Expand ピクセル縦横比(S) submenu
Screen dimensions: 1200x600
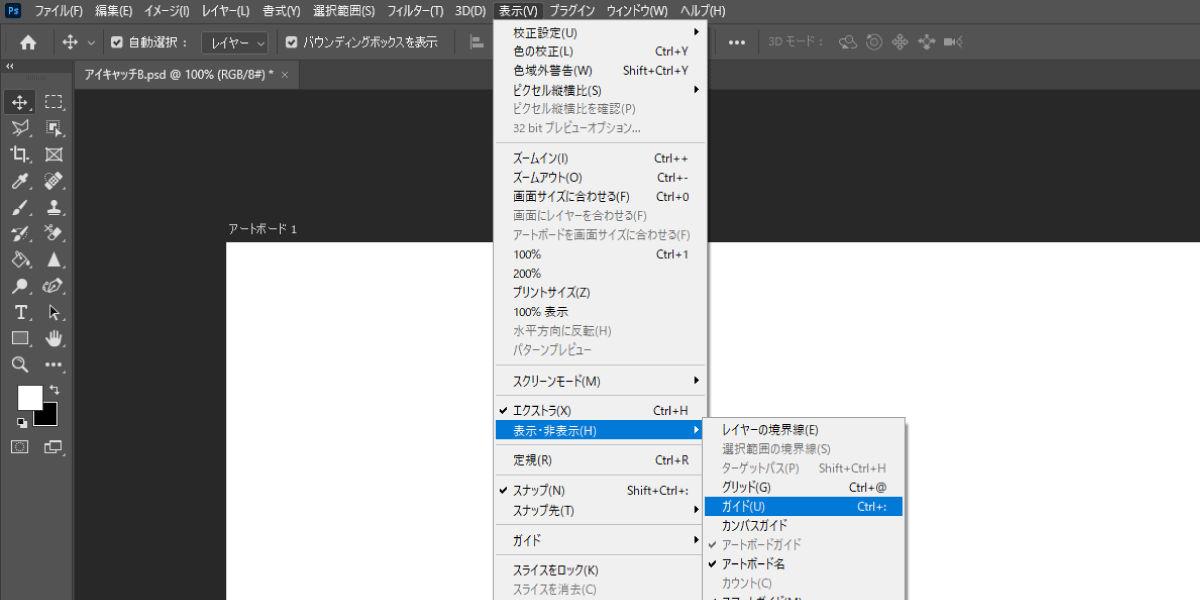click(x=601, y=90)
